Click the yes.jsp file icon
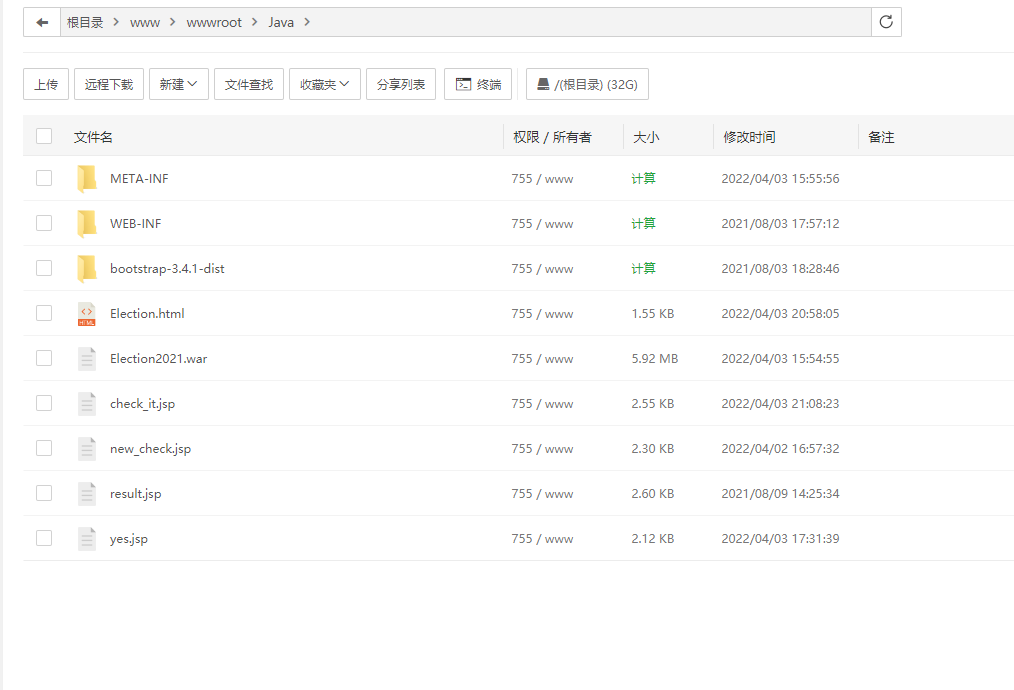Viewport: 1014px width, 690px height. tap(87, 539)
